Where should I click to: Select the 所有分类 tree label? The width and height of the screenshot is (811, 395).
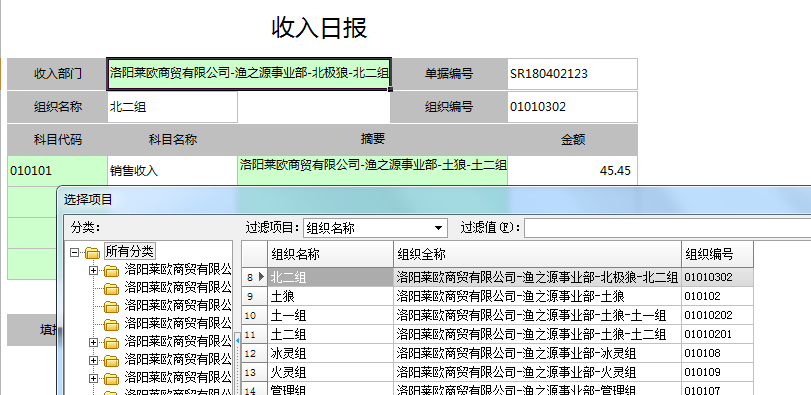[130, 252]
